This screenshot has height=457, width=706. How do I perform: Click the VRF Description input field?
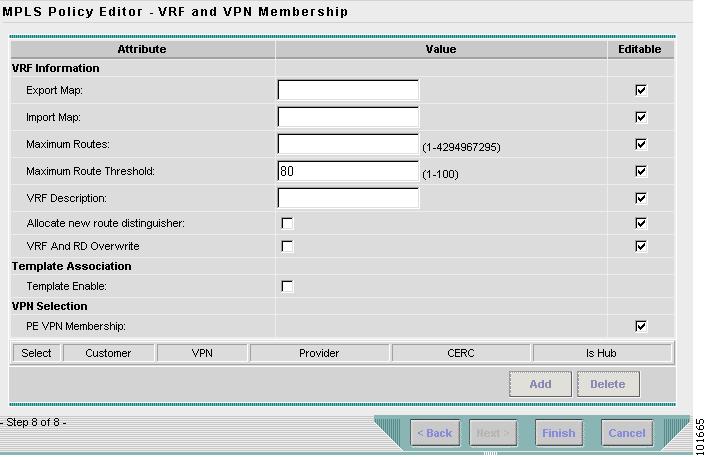click(x=348, y=198)
